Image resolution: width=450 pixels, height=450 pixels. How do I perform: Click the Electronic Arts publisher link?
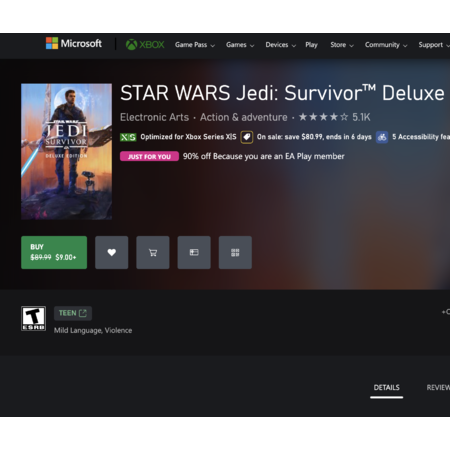point(154,117)
